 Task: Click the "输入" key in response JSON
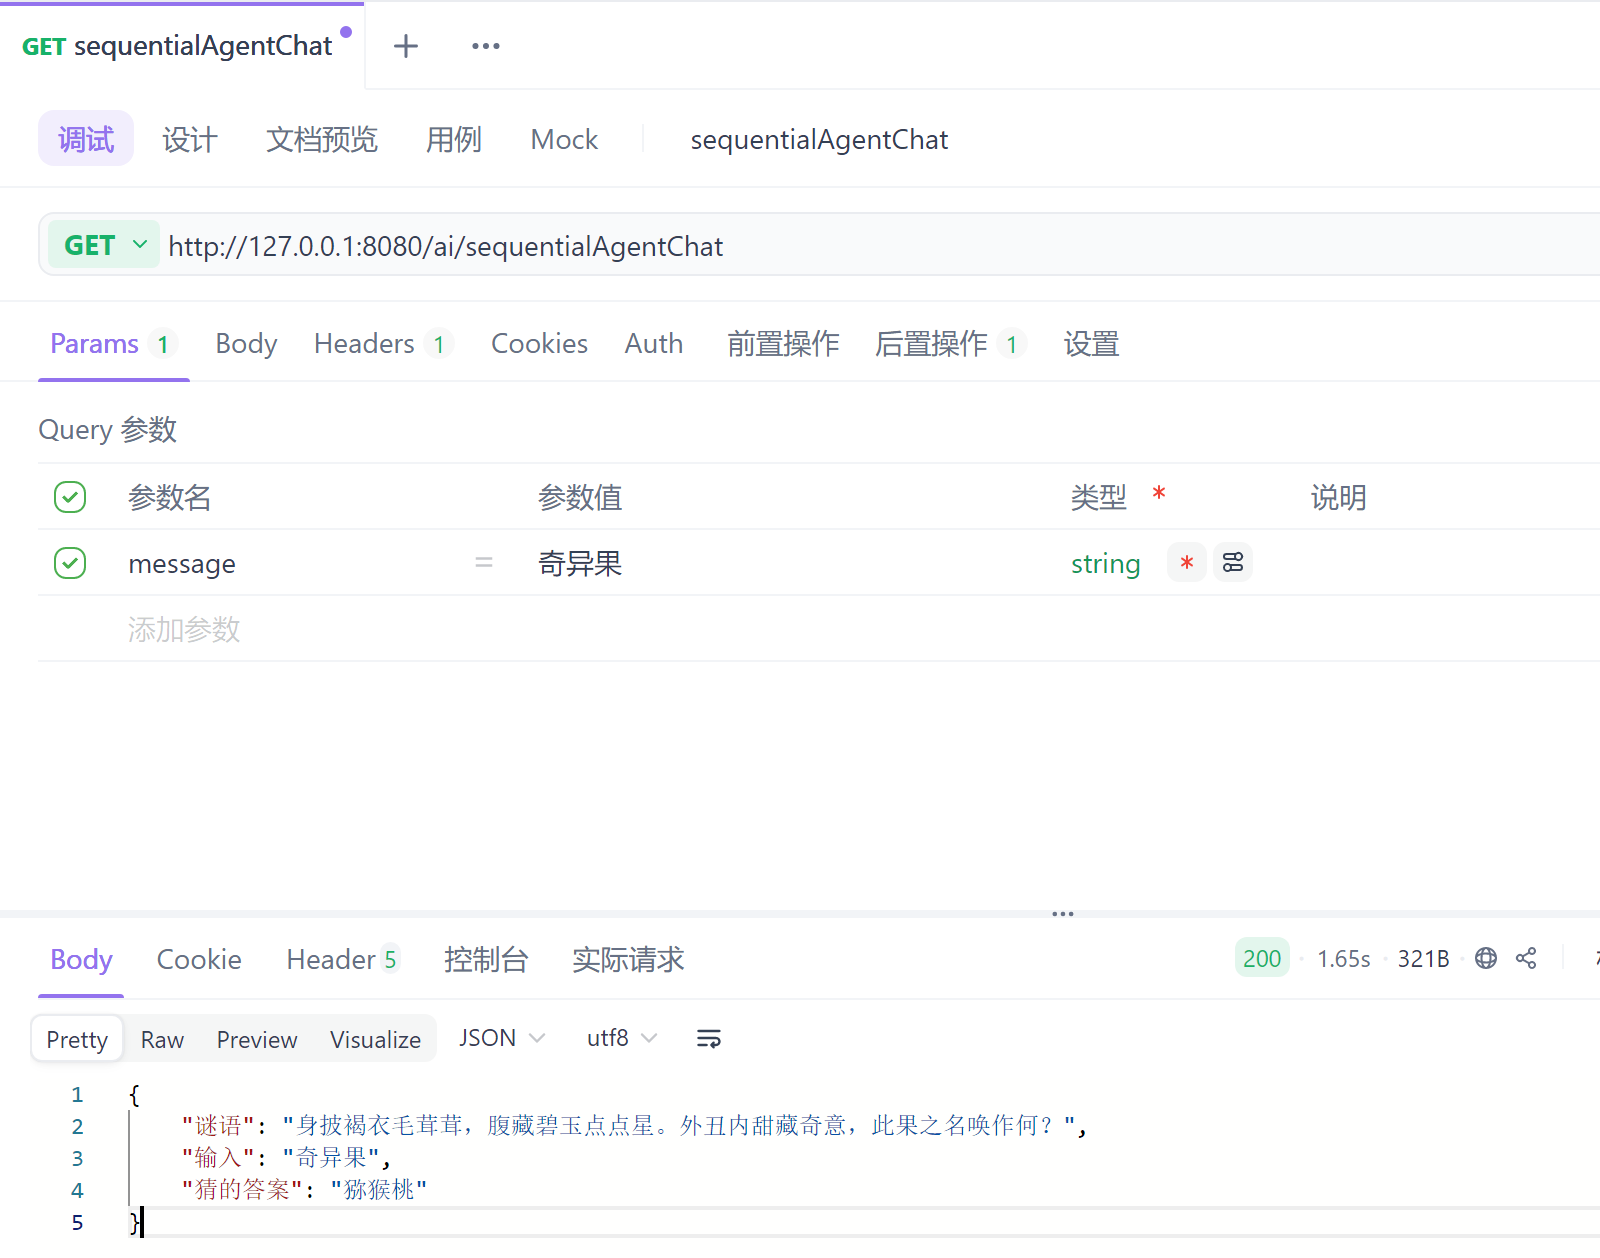click(219, 1158)
